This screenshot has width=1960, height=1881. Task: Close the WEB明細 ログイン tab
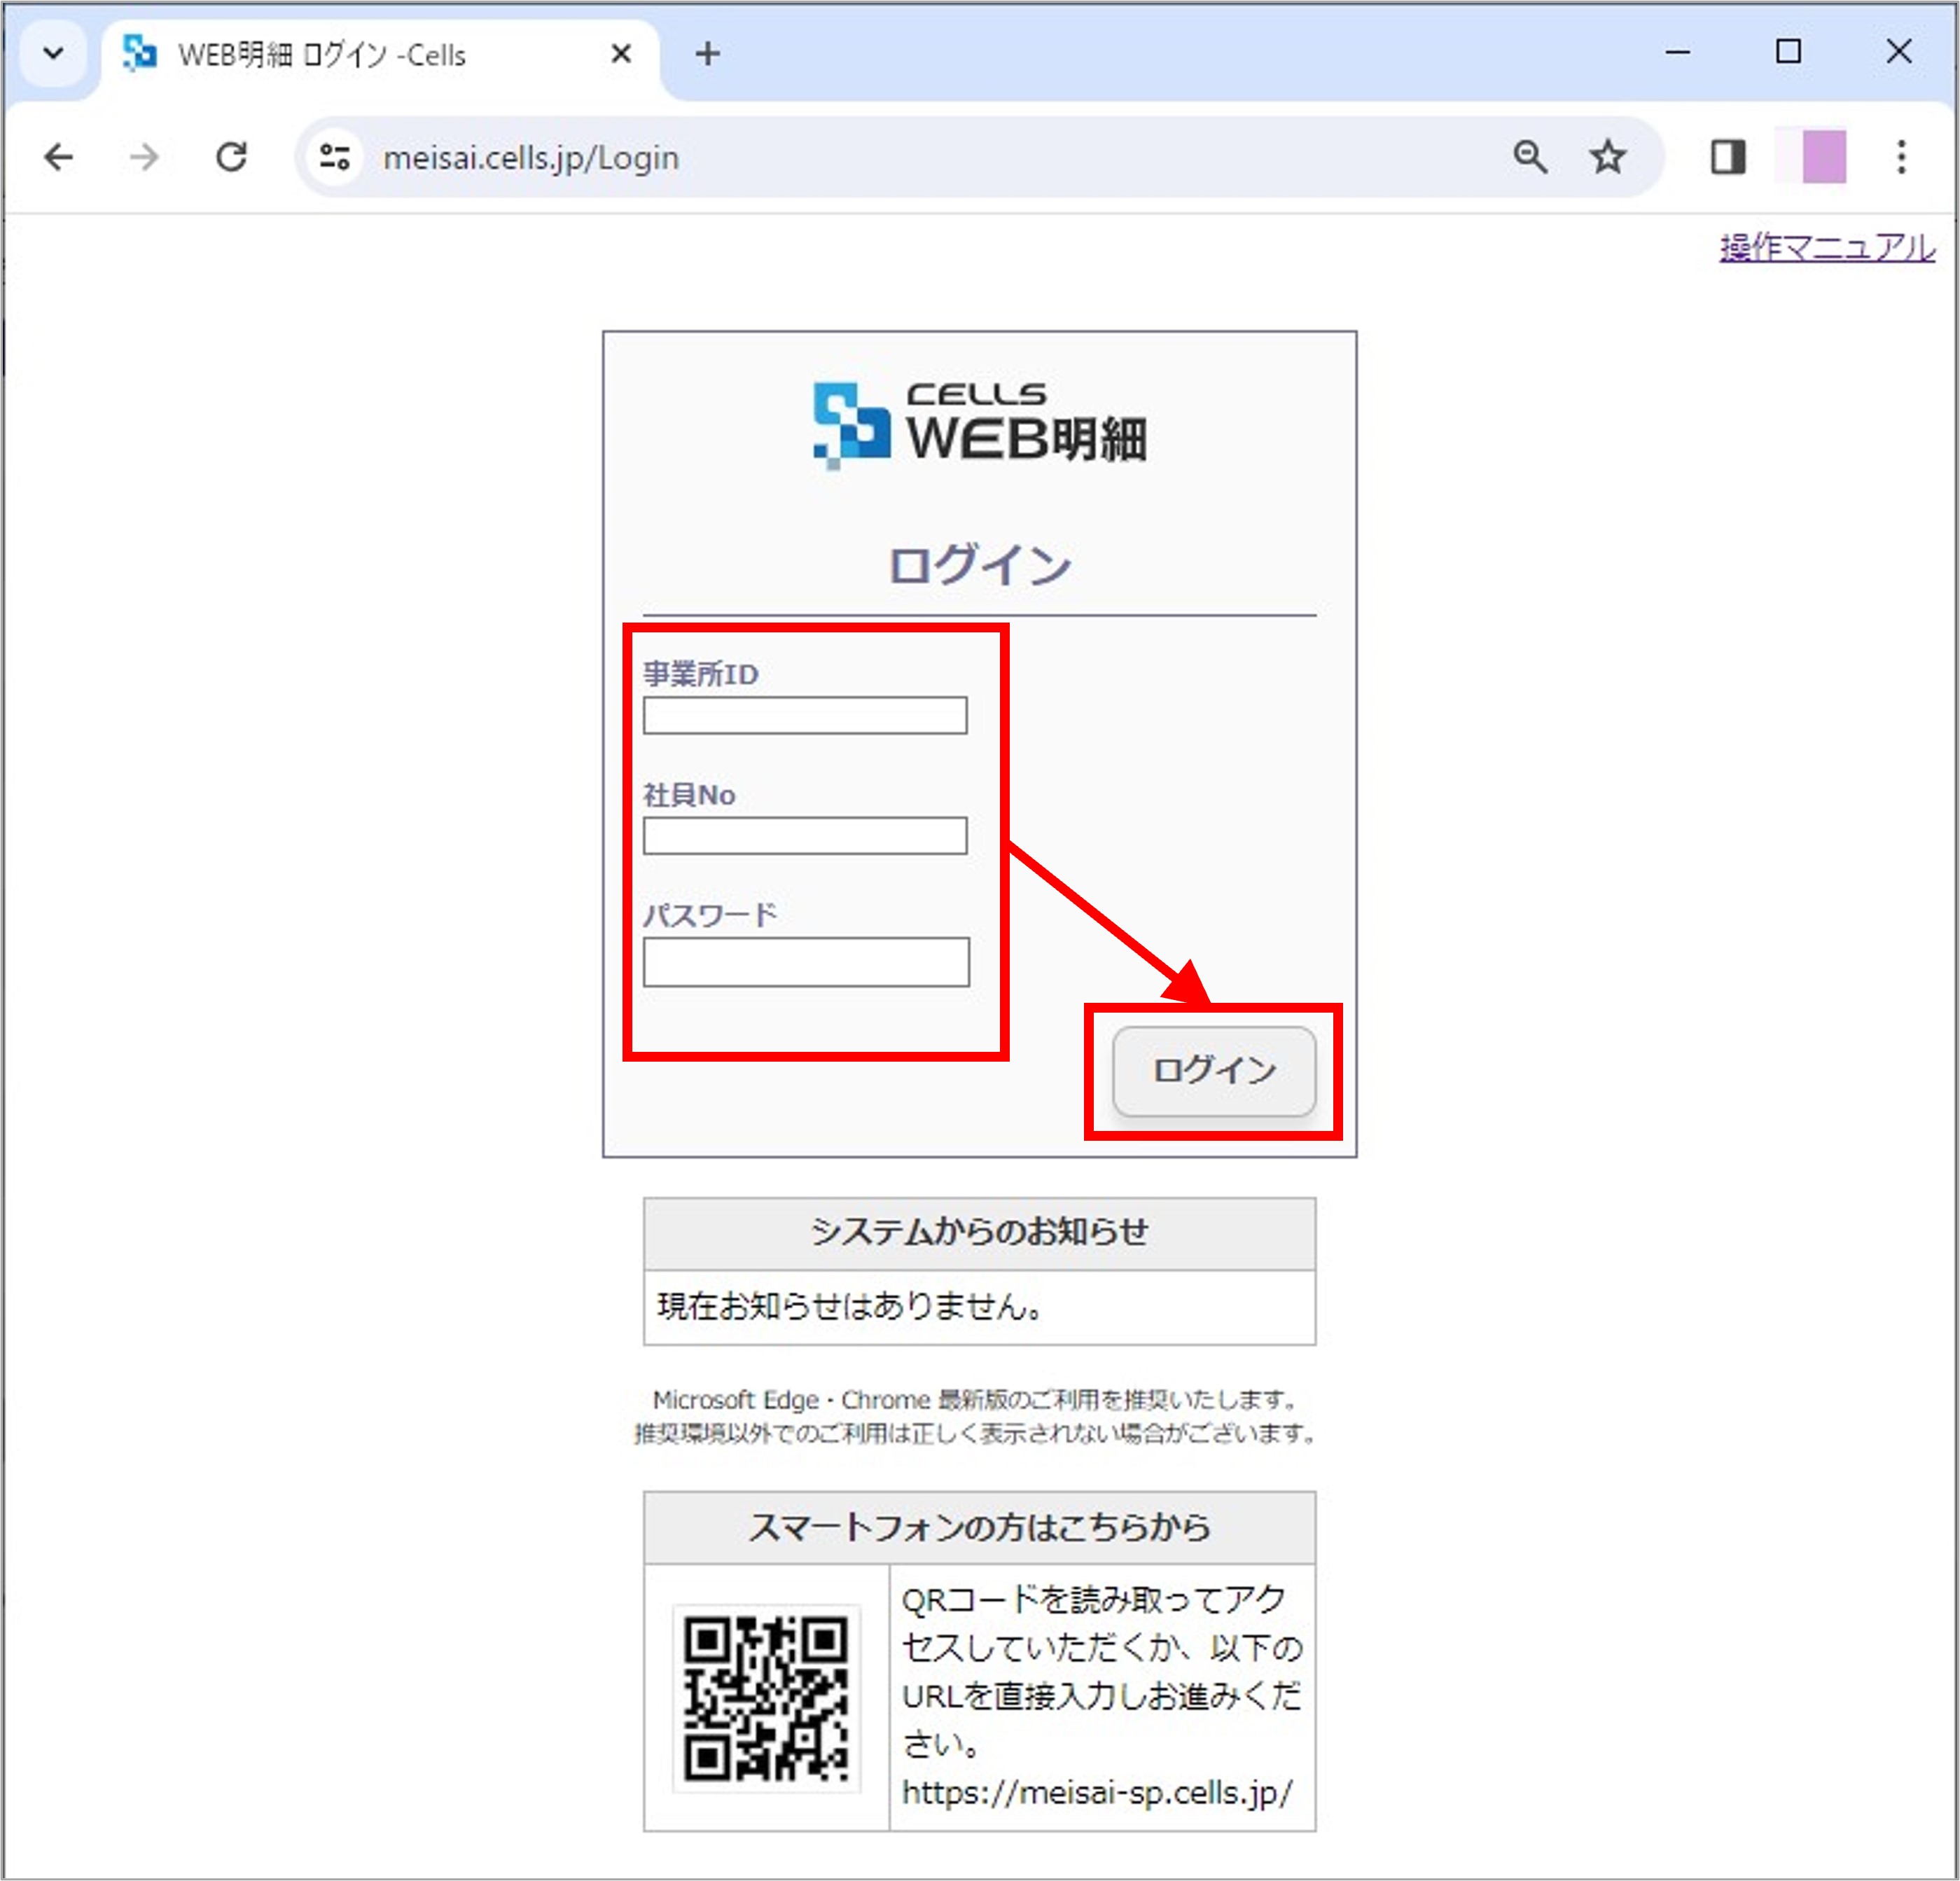click(621, 55)
